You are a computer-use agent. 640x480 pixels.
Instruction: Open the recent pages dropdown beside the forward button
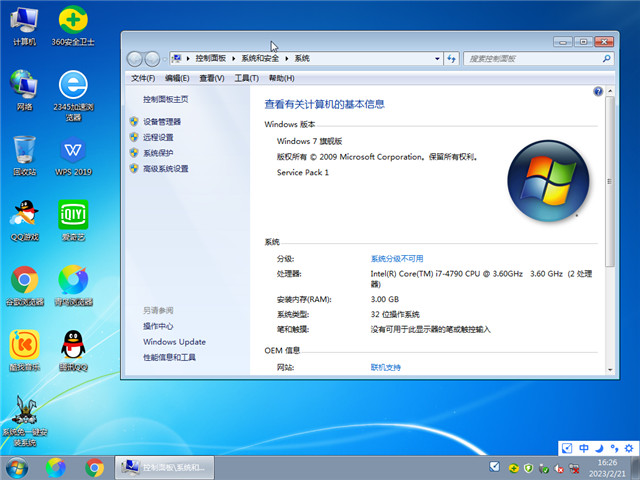pyautogui.click(x=164, y=59)
